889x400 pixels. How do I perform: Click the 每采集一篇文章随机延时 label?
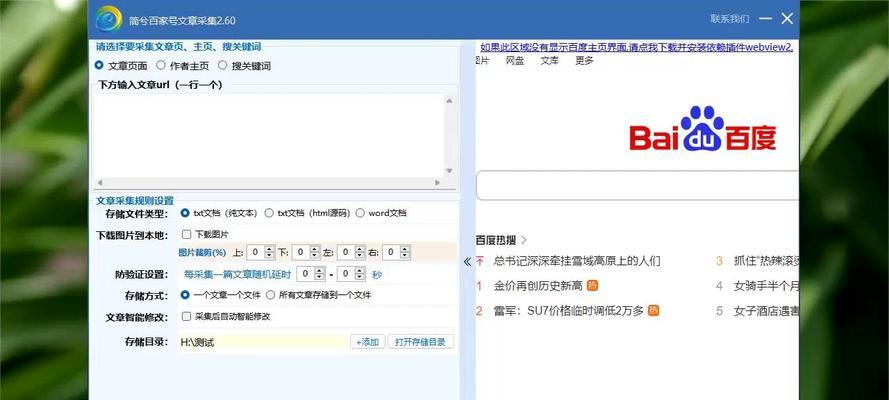(x=237, y=274)
